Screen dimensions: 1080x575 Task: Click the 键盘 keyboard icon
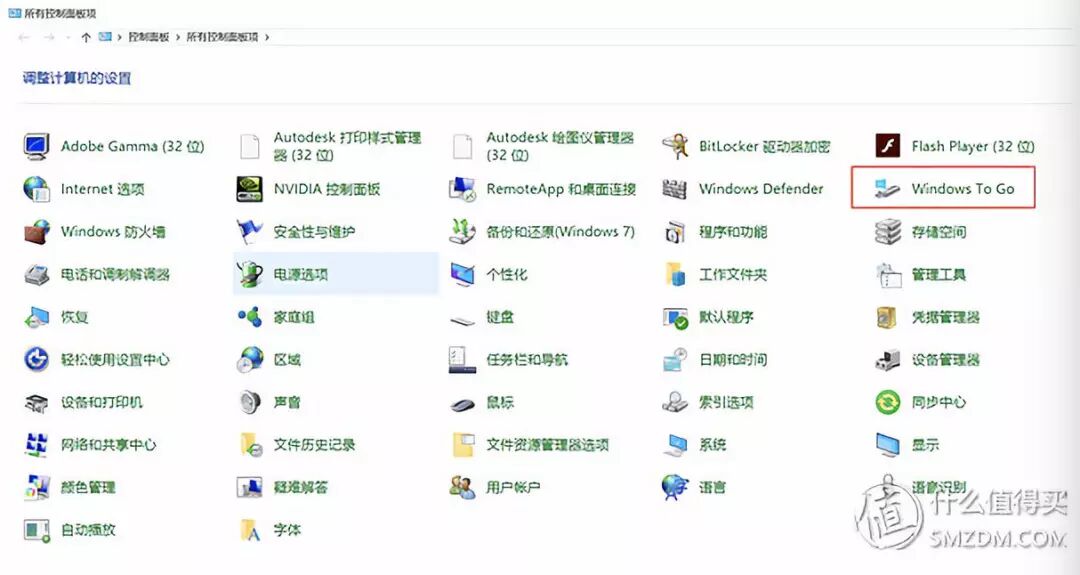(x=462, y=320)
